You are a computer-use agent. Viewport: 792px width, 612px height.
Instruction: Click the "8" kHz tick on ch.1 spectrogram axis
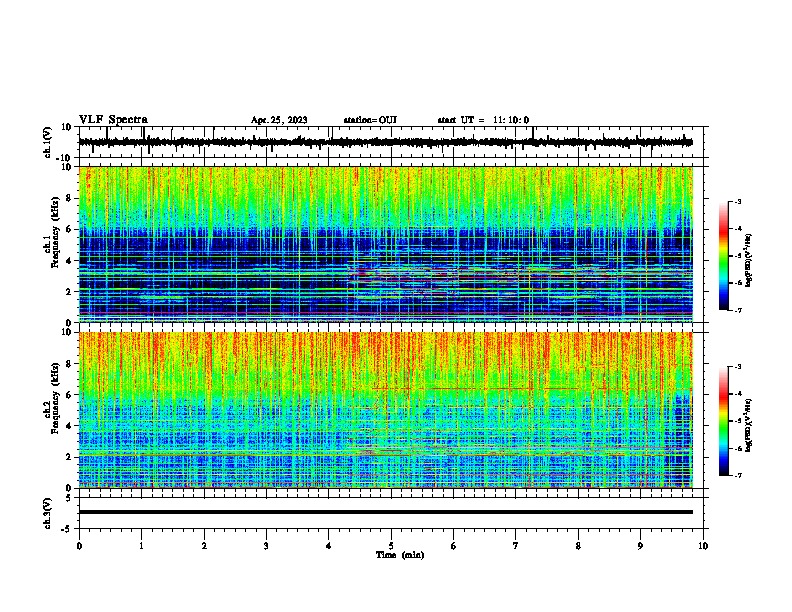point(69,198)
